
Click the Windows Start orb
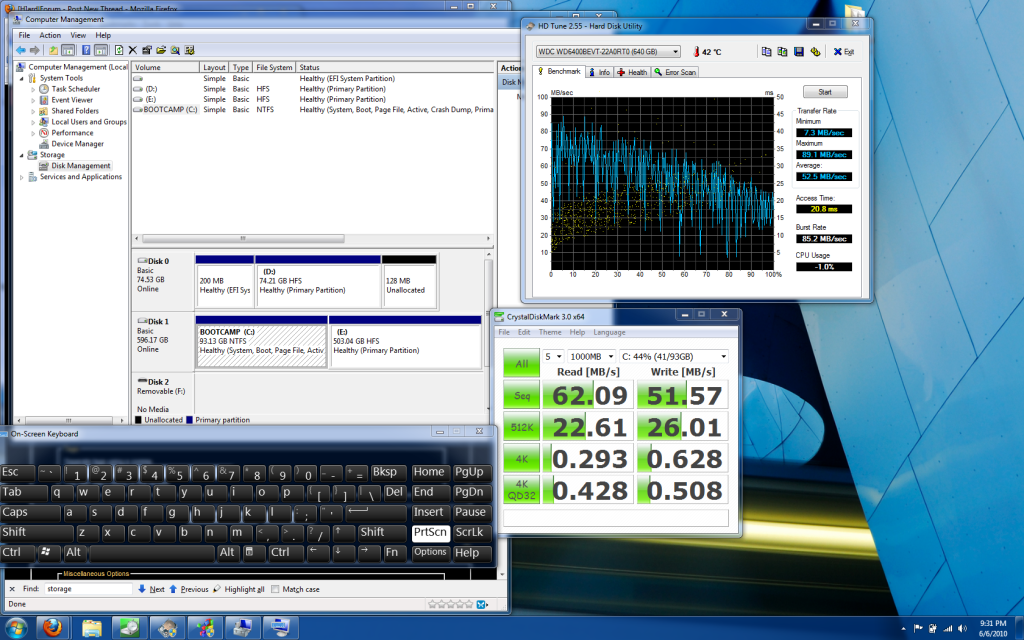click(x=16, y=628)
